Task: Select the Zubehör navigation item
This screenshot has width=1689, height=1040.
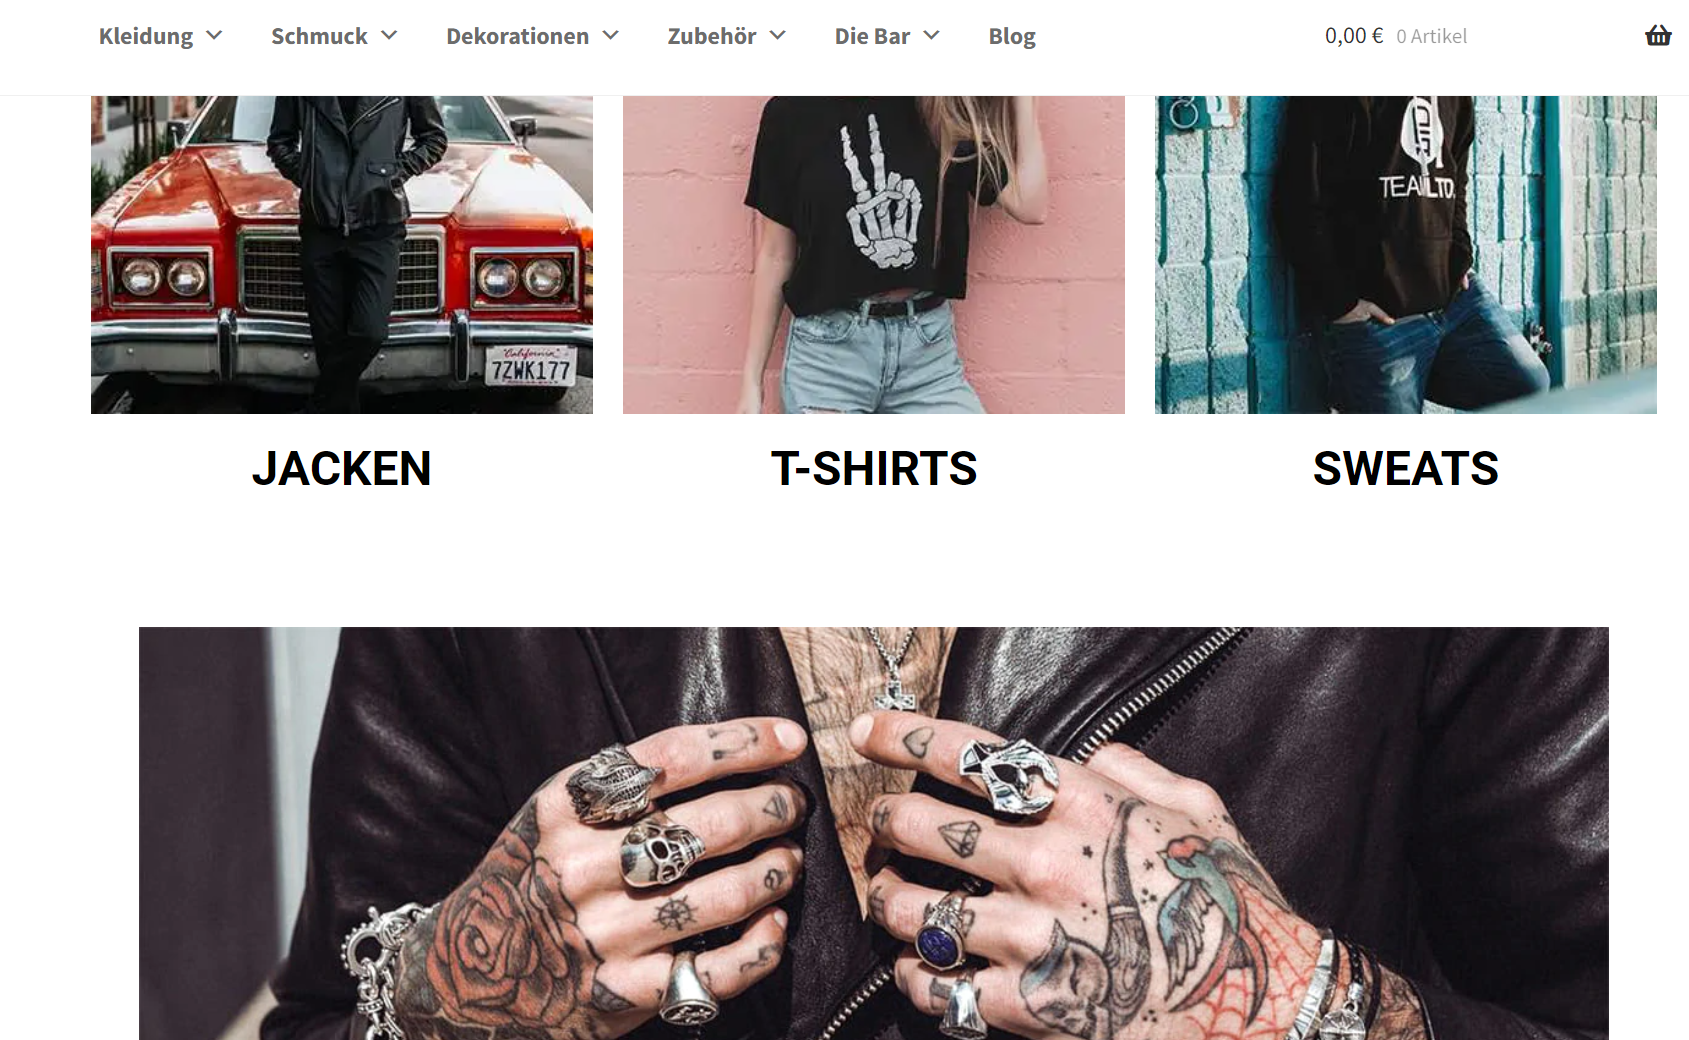Action: coord(712,36)
